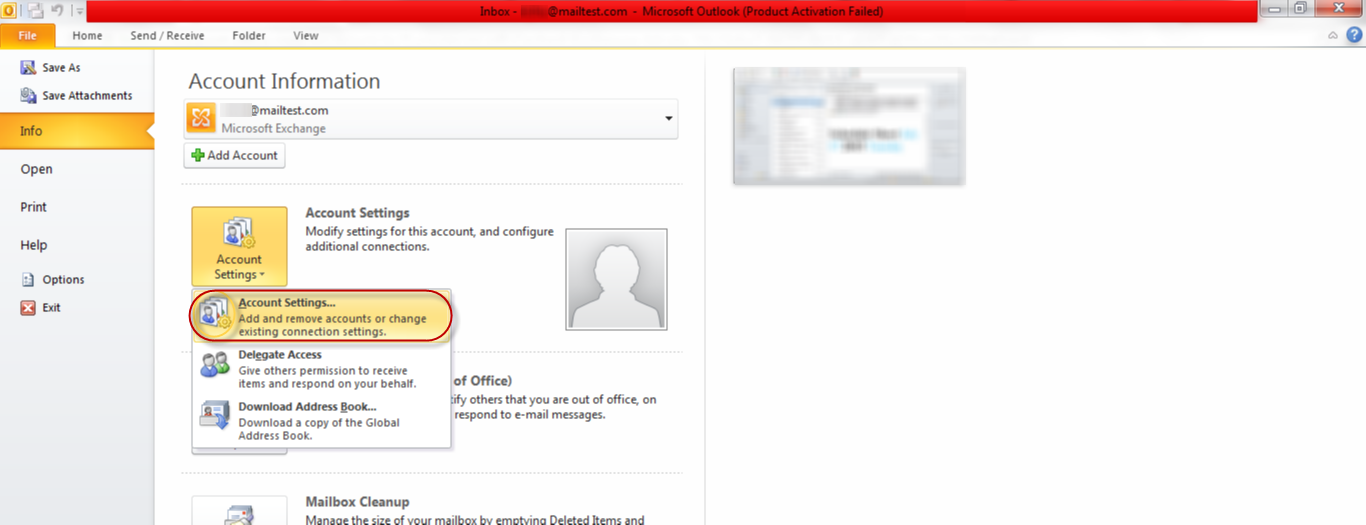Viewport: 1366px width, 525px height.
Task: Click the Undo quick access icon
Action: (x=58, y=10)
